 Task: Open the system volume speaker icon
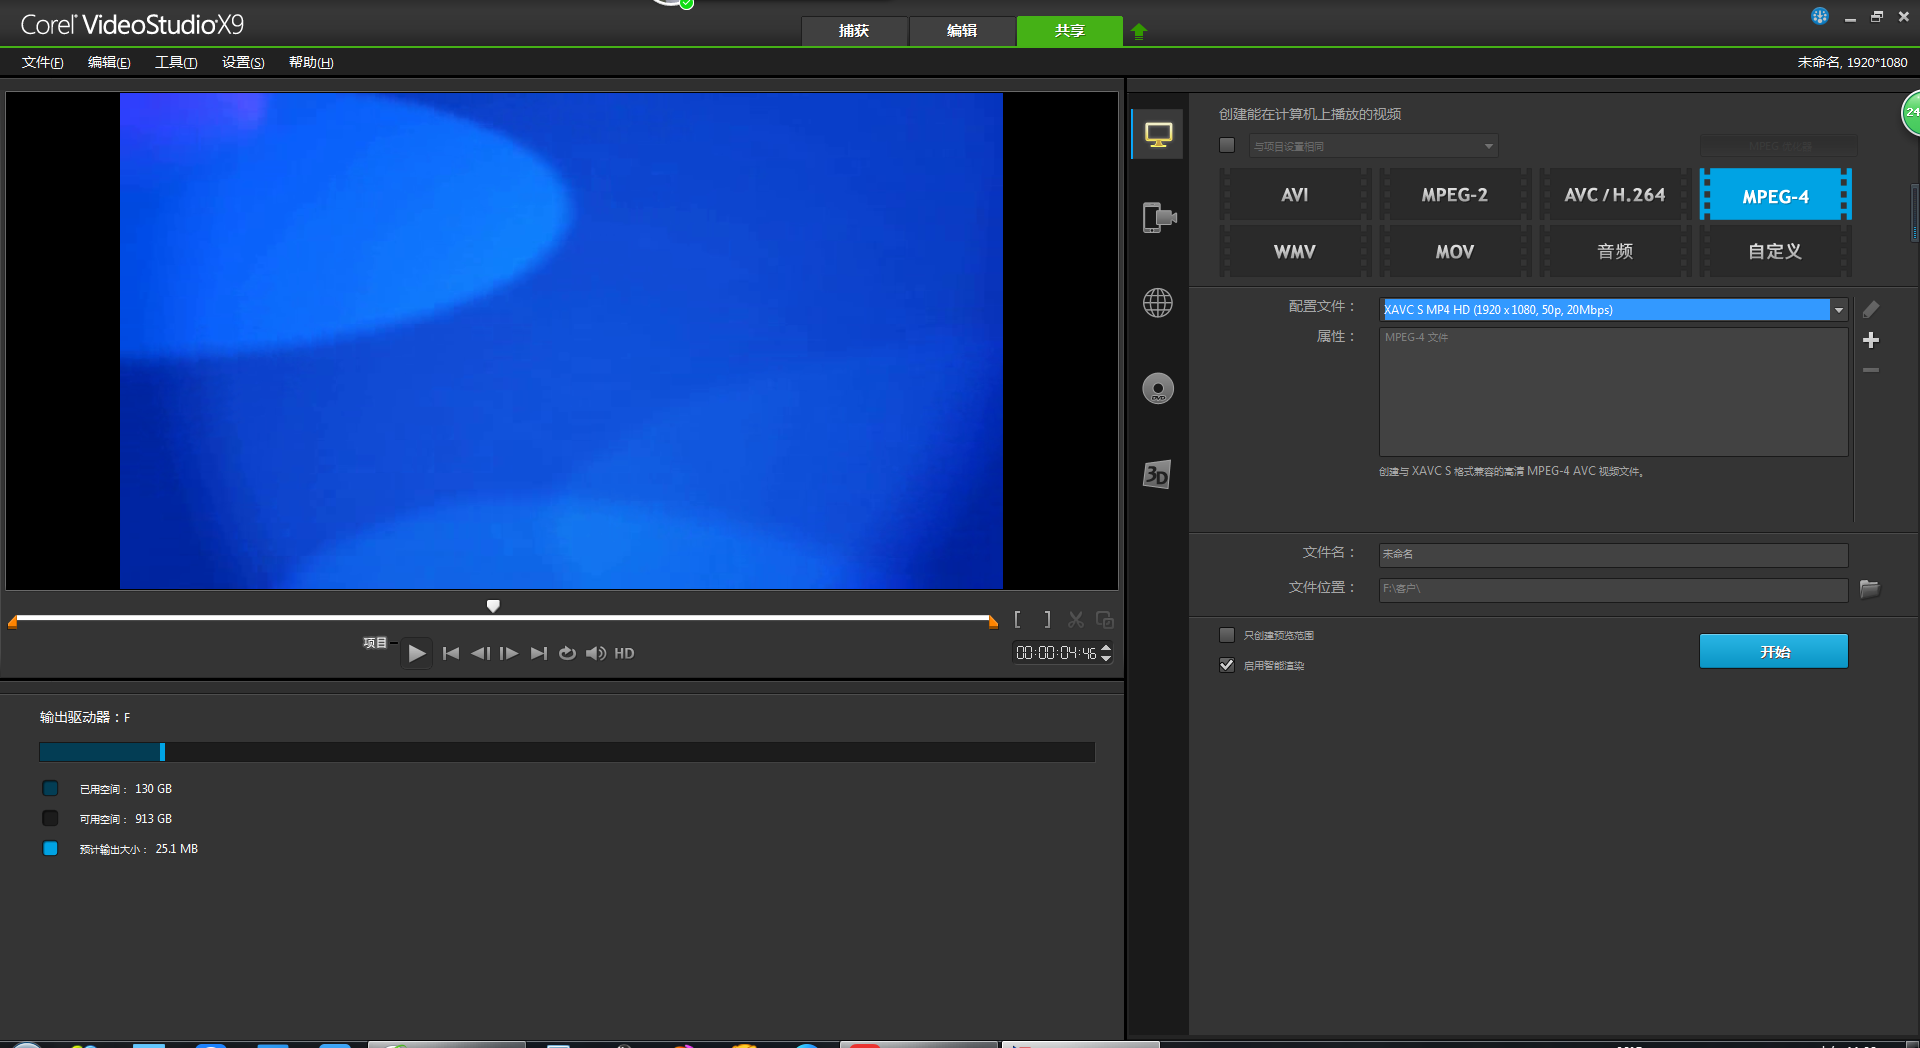point(596,653)
